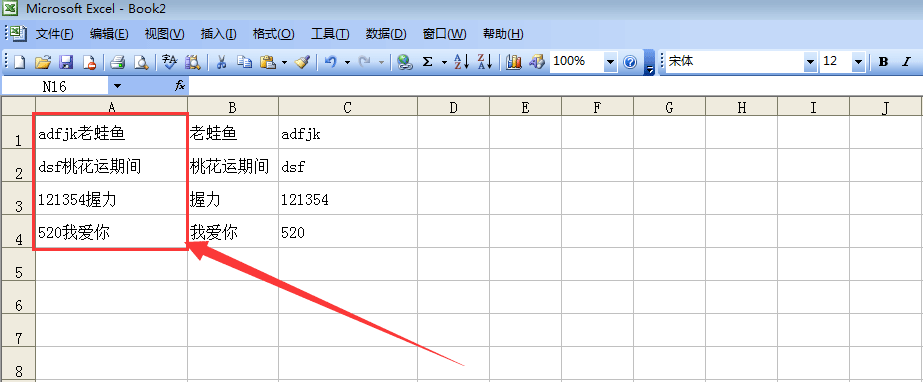The width and height of the screenshot is (923, 382).
Task: Open the 帮助(H) menu
Action: (503, 34)
